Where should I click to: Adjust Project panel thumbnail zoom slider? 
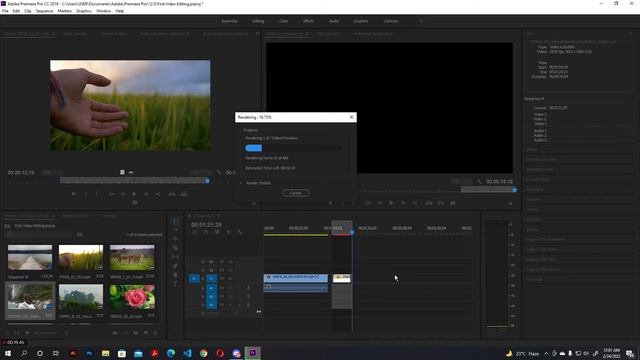(x=46, y=333)
